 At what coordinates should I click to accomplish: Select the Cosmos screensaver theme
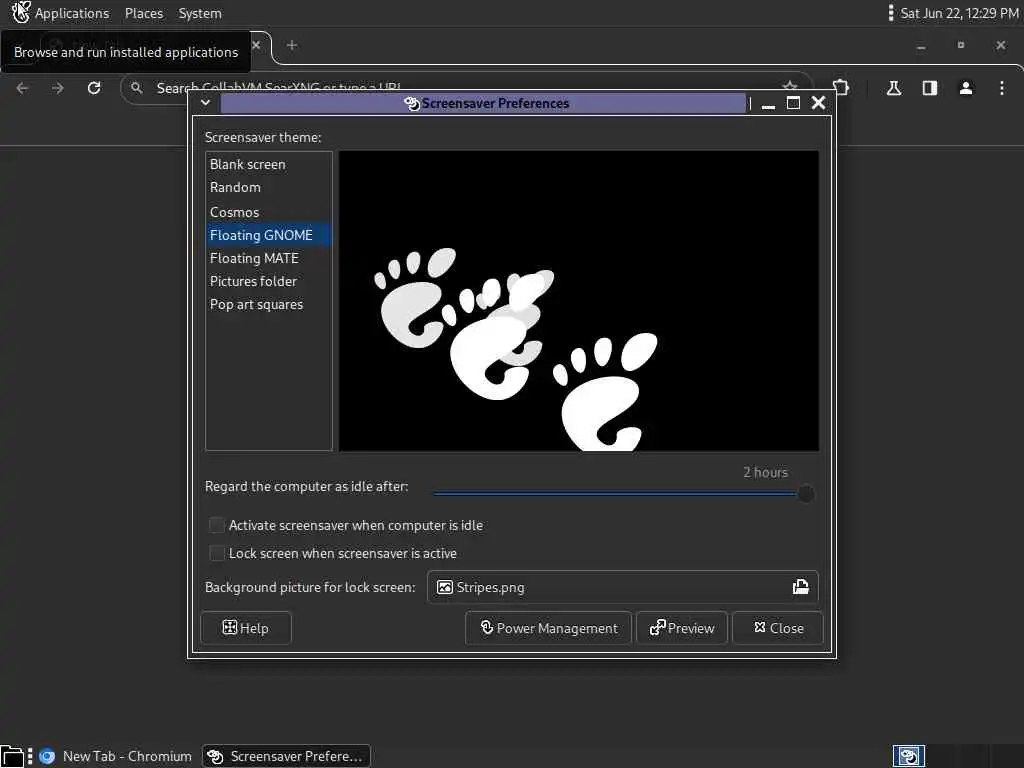[268, 212]
